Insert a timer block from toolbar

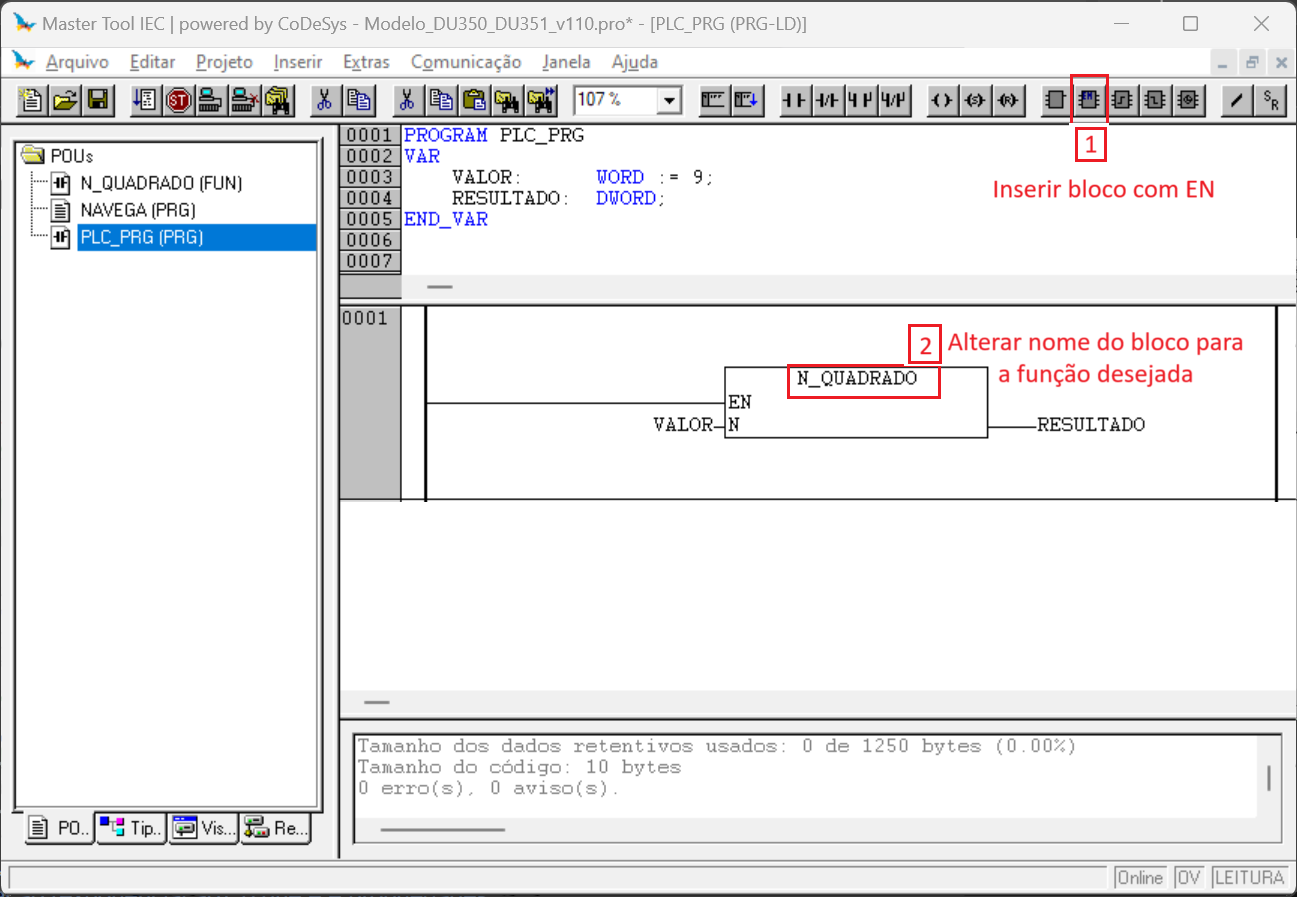tap(1187, 100)
